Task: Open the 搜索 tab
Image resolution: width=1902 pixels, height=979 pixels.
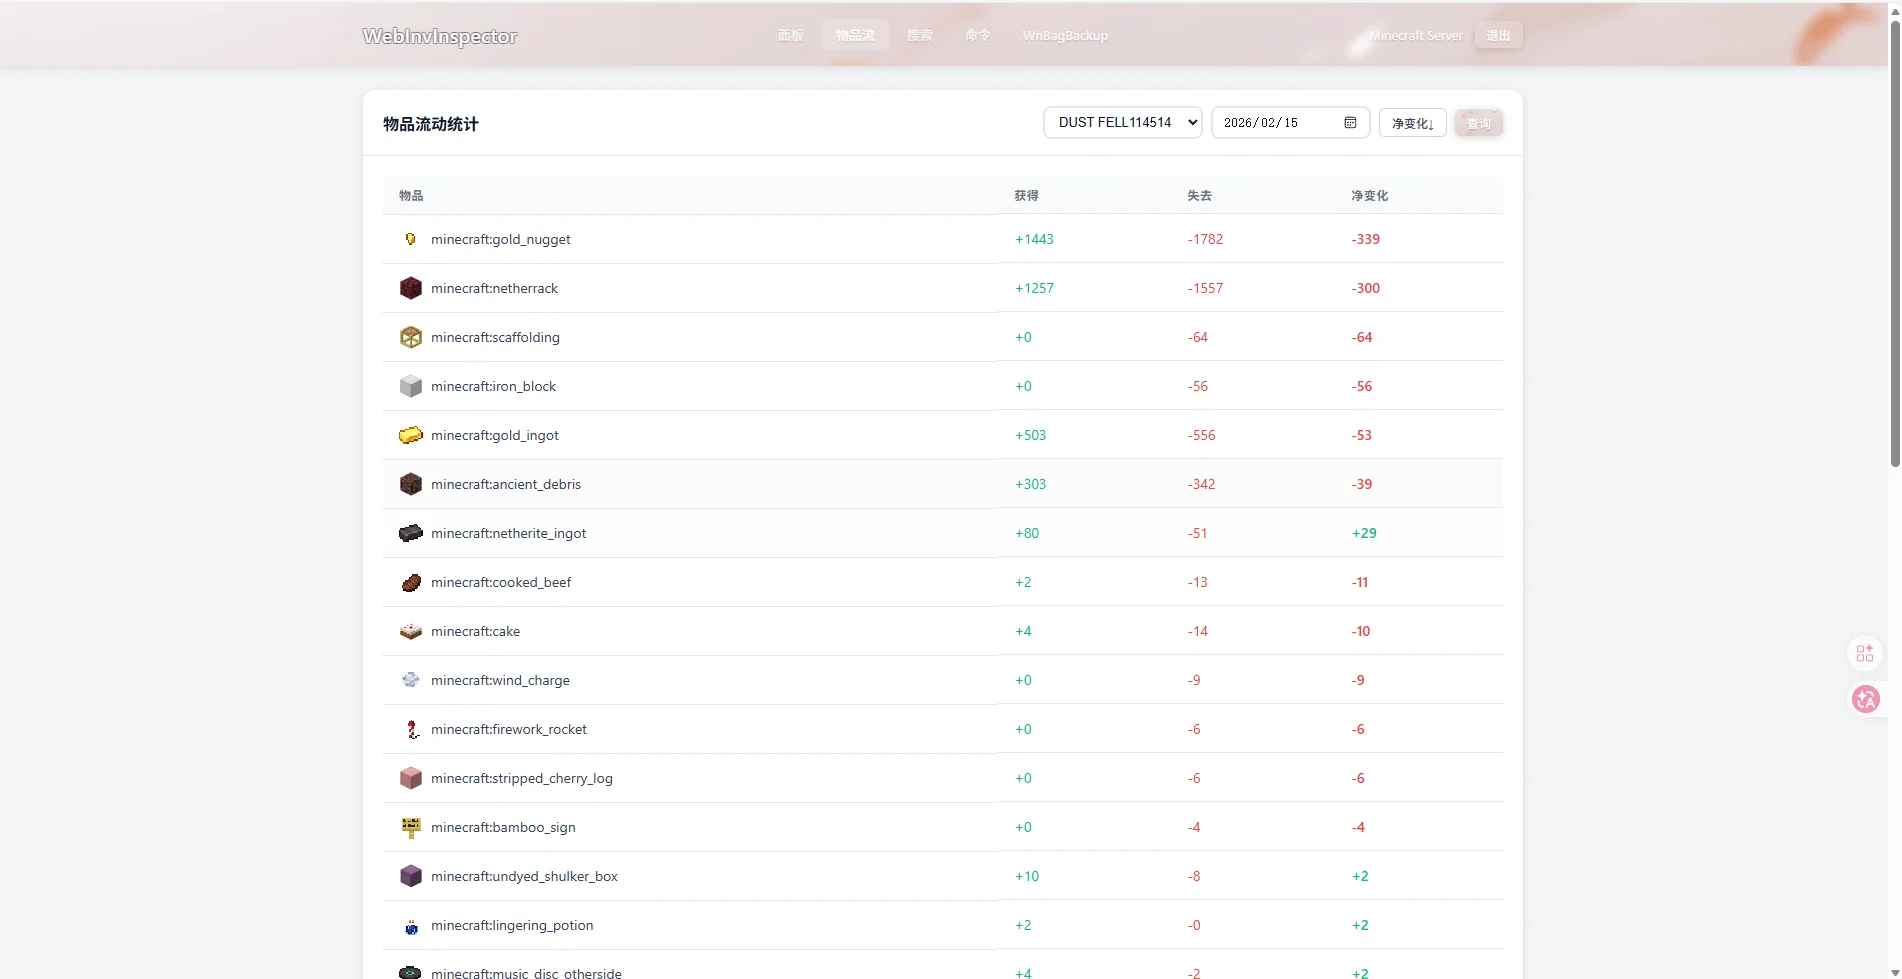Action: (x=919, y=35)
